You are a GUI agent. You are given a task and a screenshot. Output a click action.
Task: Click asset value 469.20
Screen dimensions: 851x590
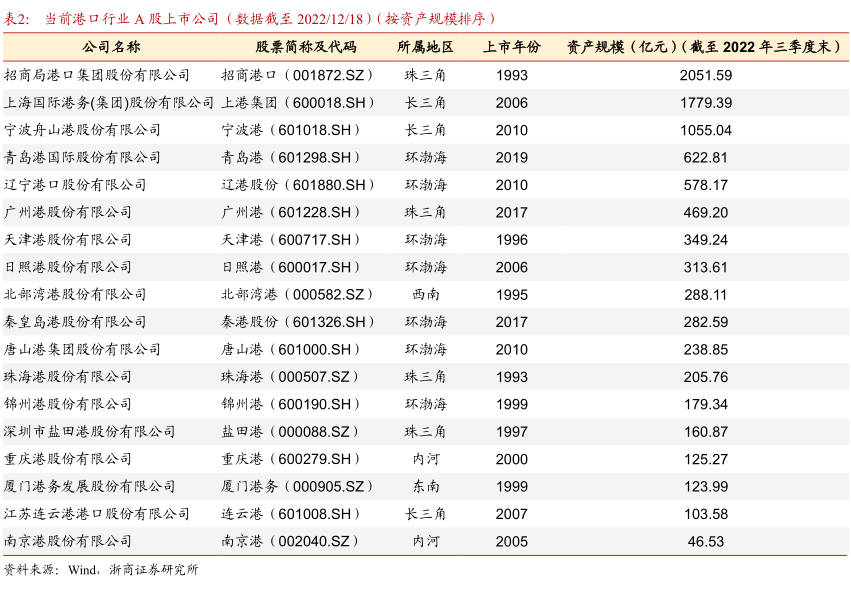(x=706, y=212)
